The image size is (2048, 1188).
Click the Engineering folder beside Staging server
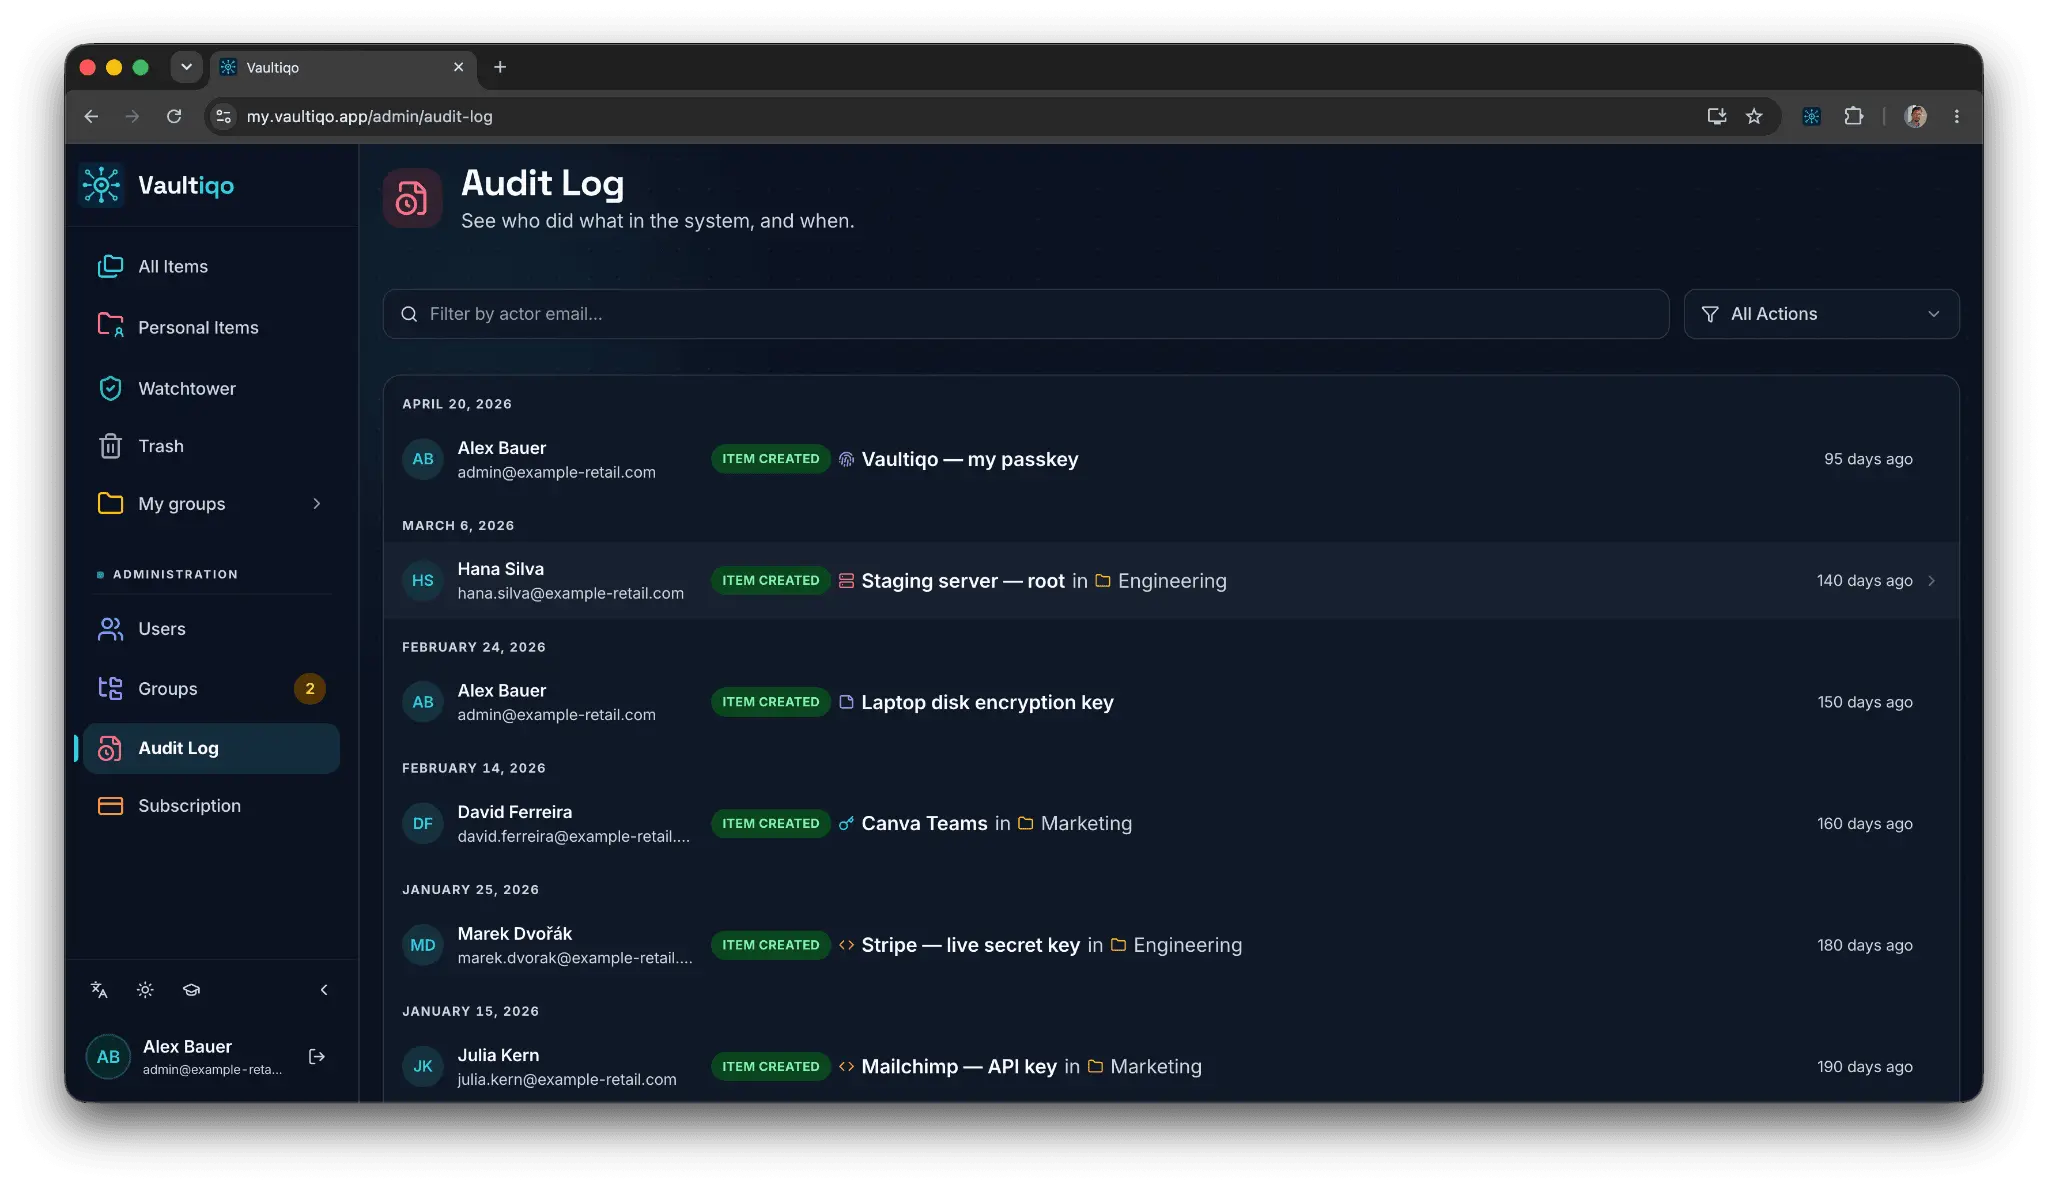(x=1160, y=581)
